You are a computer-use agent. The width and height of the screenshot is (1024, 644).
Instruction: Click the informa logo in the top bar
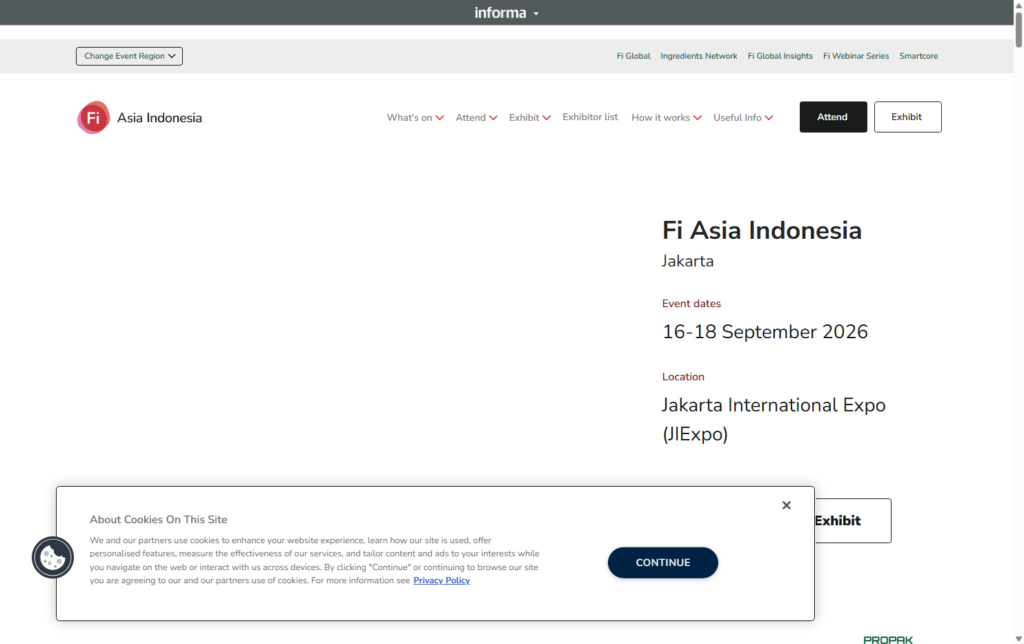point(500,12)
